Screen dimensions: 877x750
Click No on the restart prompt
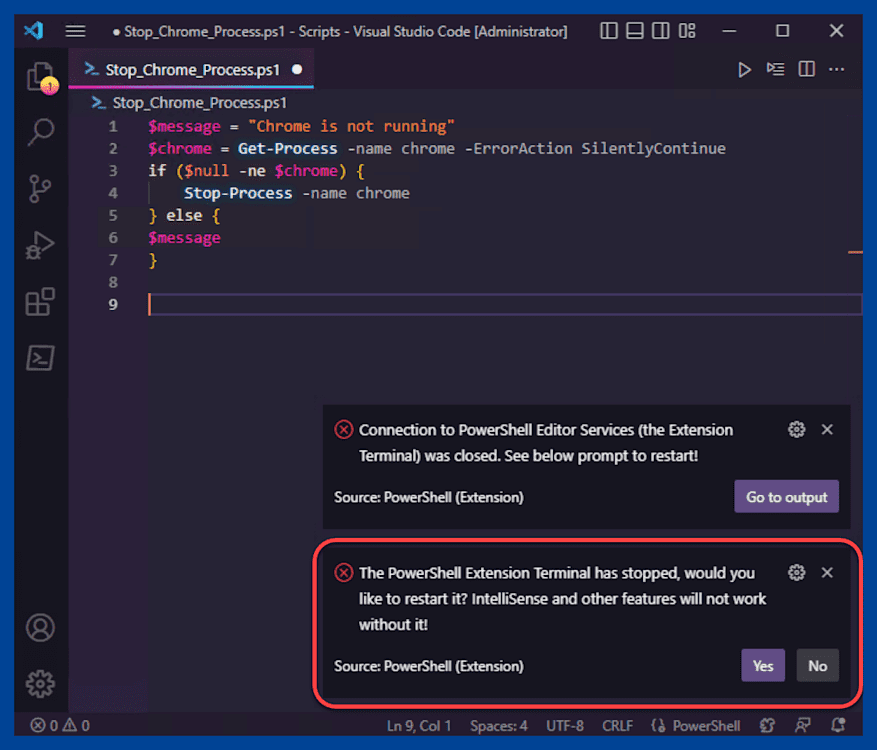point(817,666)
